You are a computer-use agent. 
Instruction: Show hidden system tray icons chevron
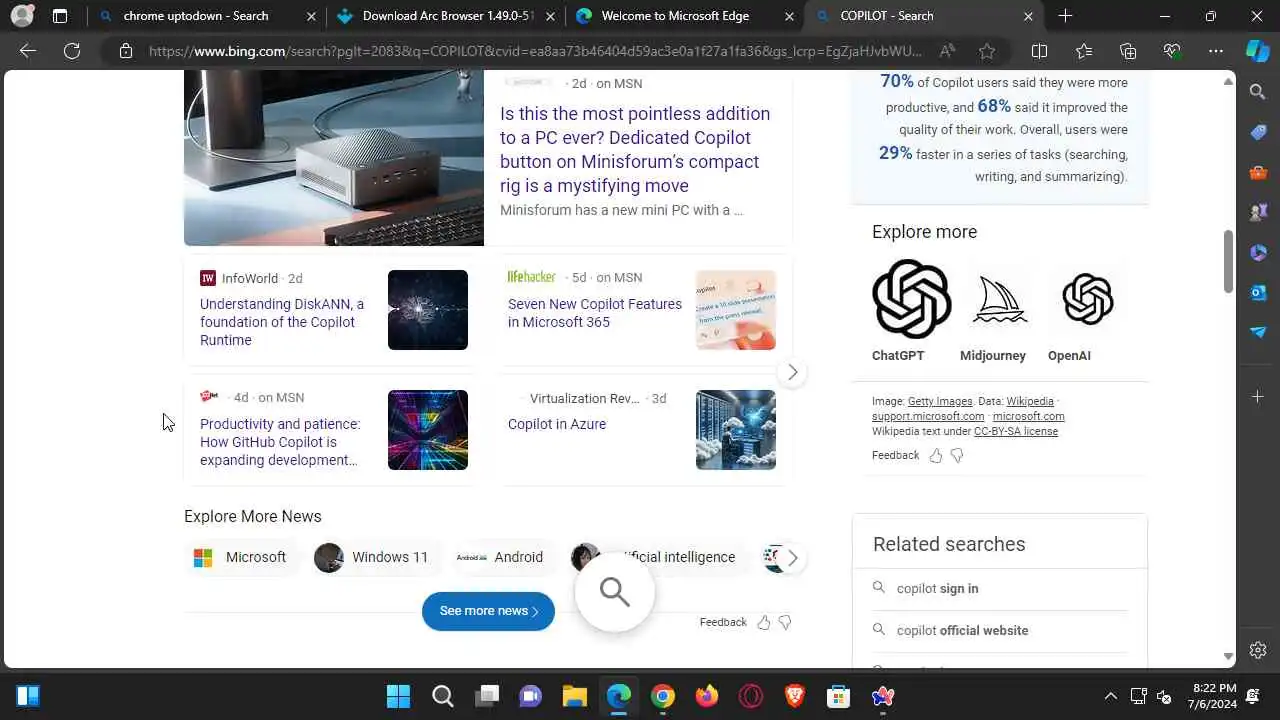point(1110,696)
